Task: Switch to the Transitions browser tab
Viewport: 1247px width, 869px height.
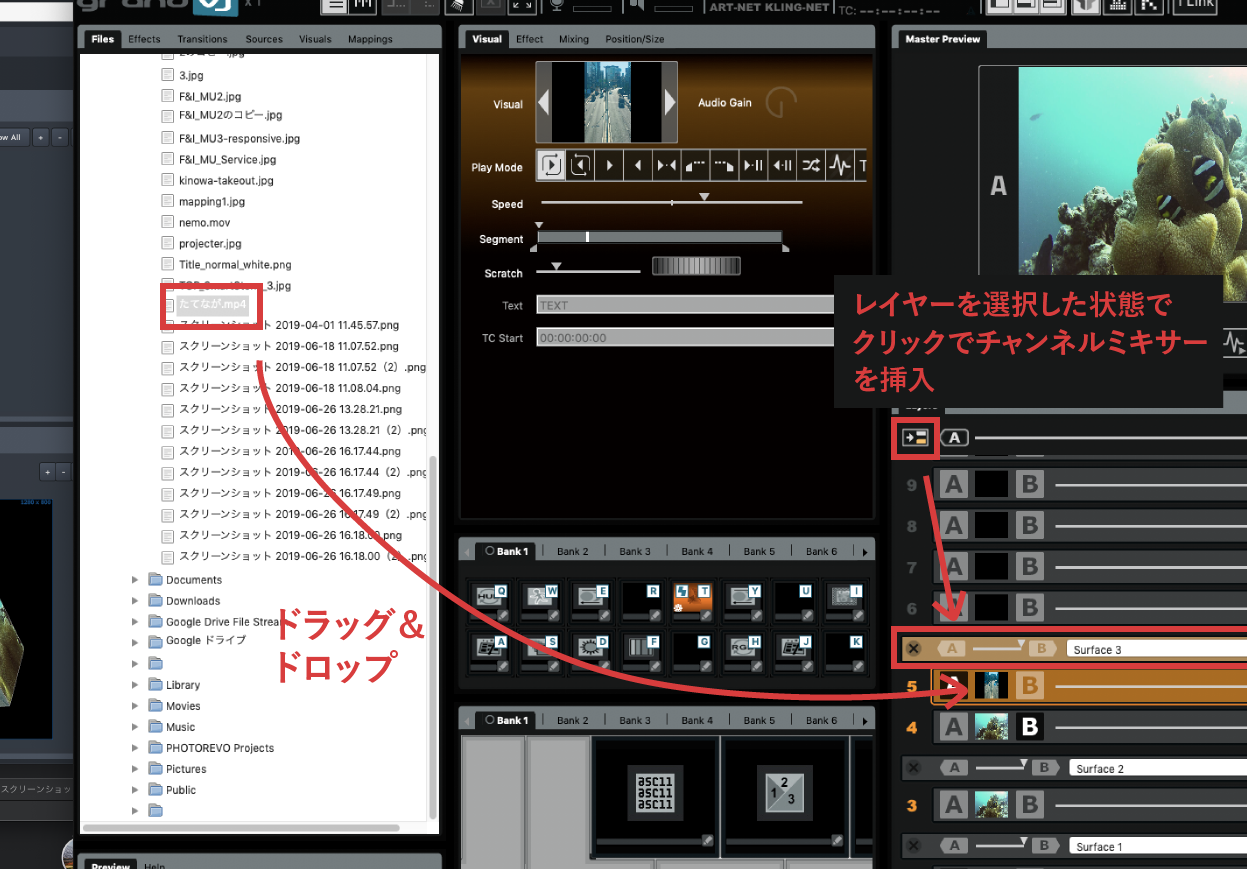Action: pos(202,39)
